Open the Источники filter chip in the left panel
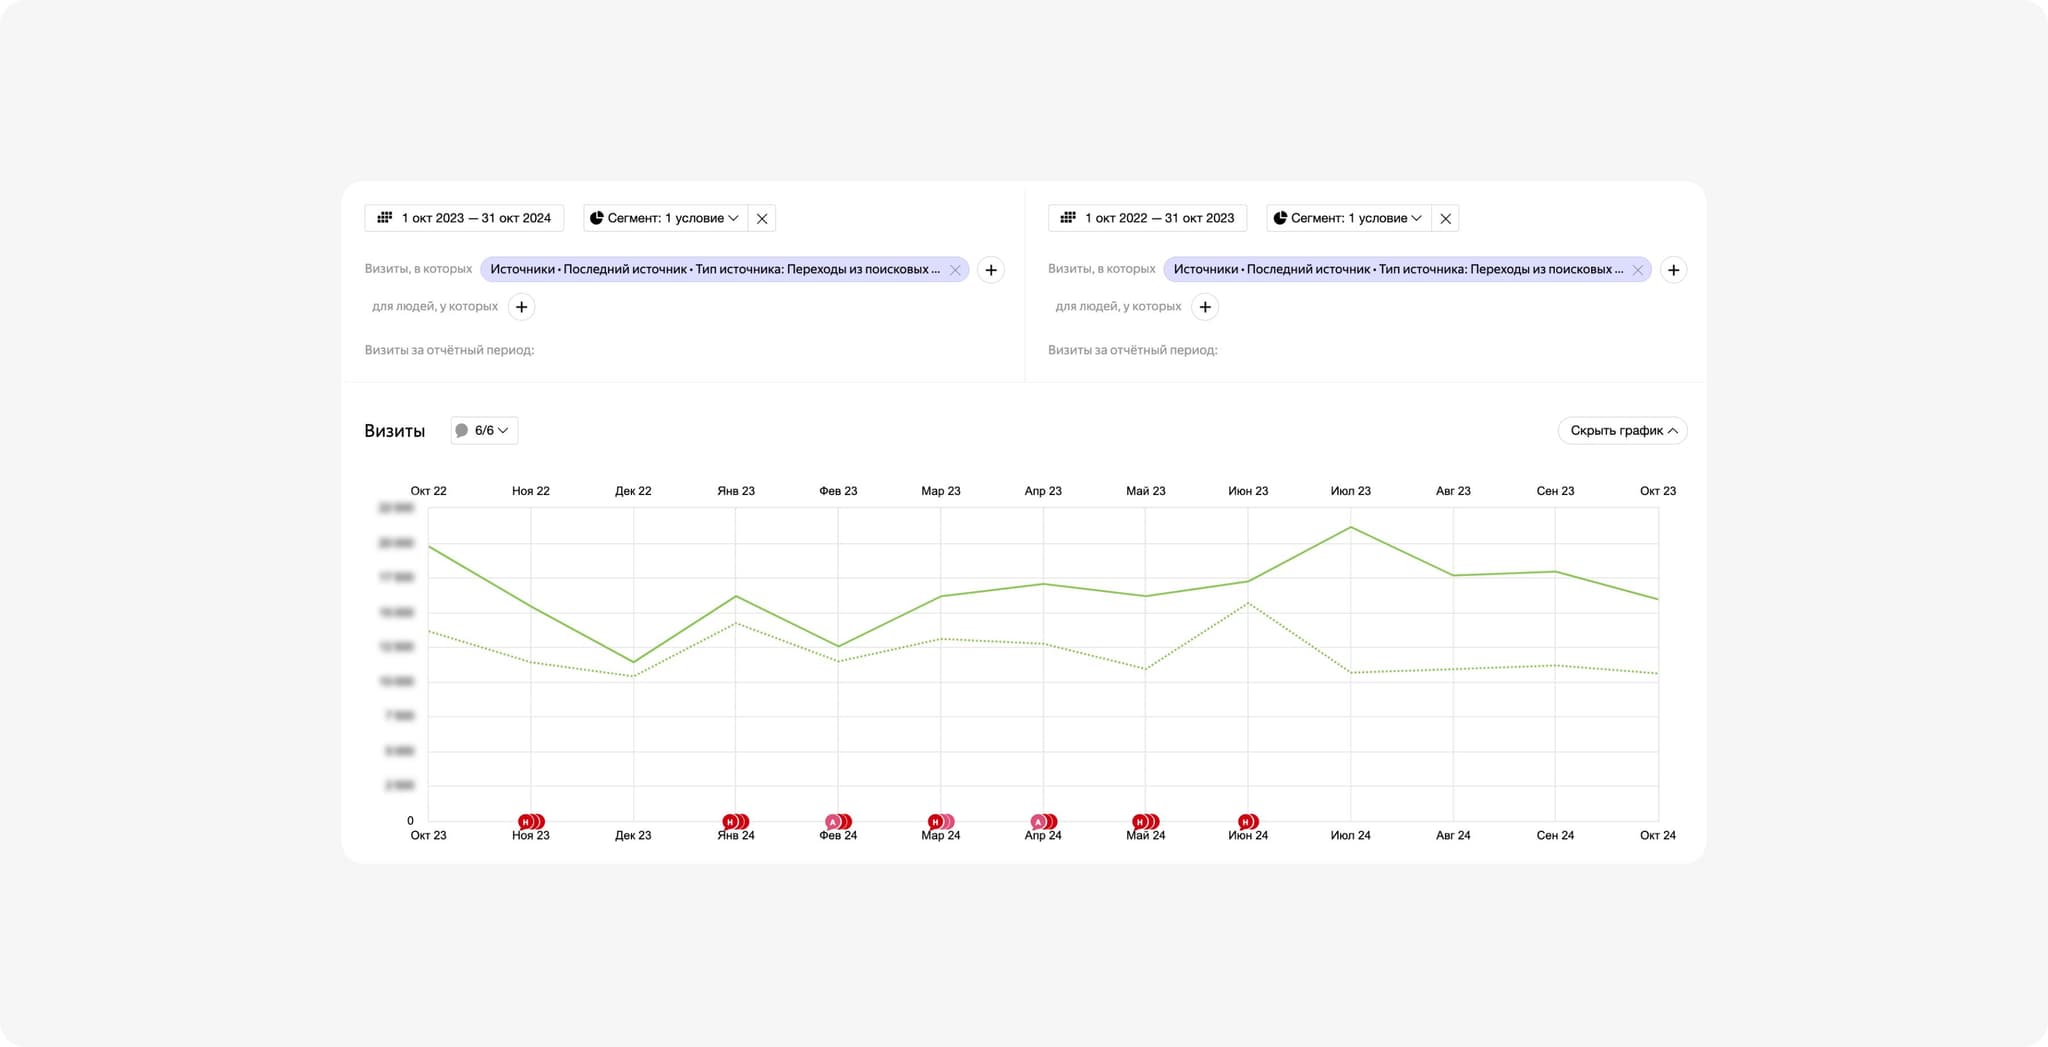Viewport: 2048px width, 1047px height. pos(714,270)
